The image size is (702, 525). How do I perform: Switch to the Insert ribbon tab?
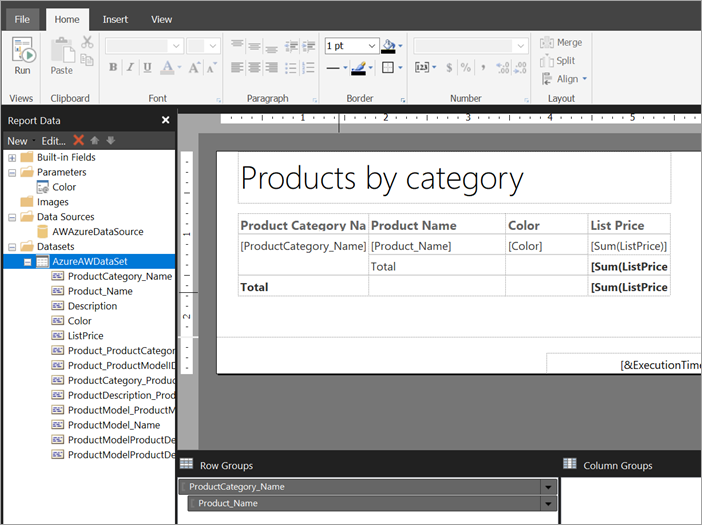pyautogui.click(x=115, y=20)
